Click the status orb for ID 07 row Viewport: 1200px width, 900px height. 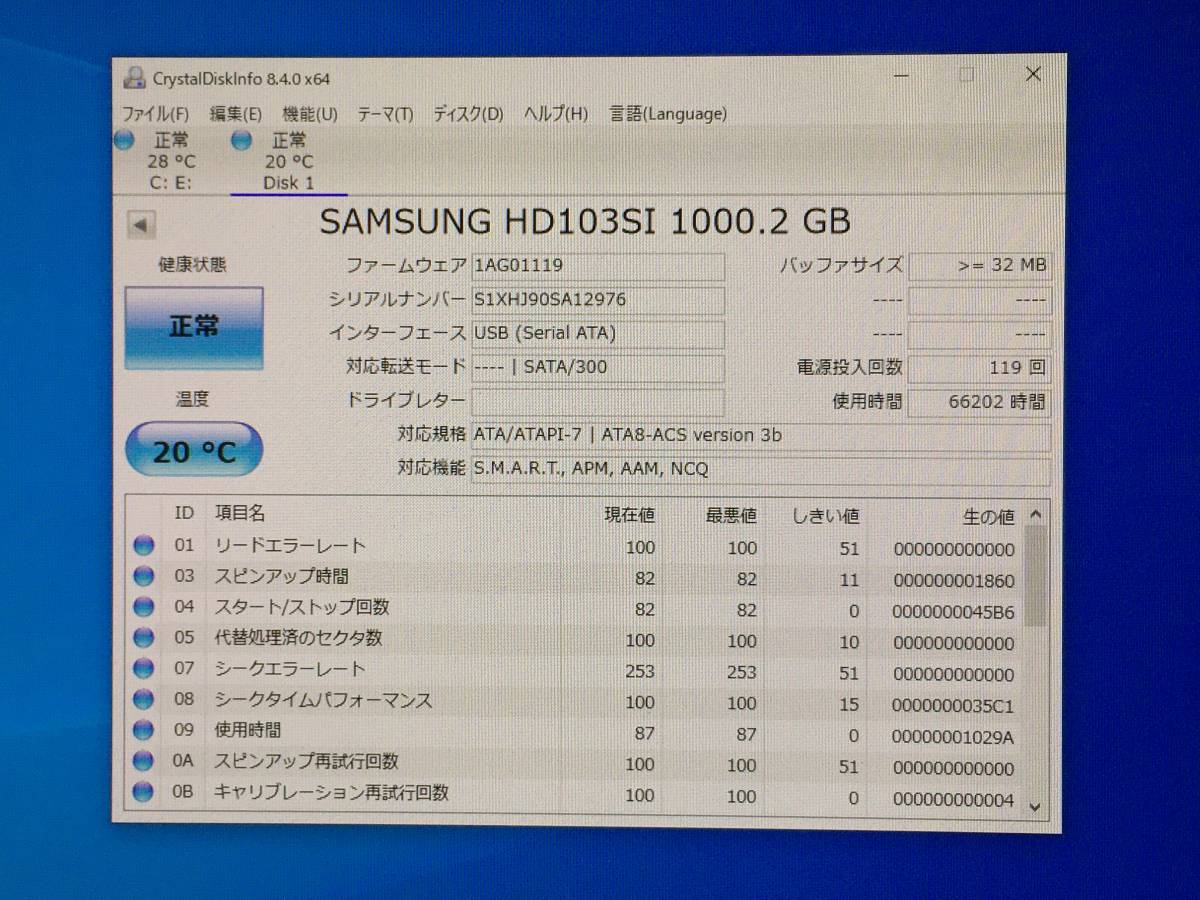[144, 669]
